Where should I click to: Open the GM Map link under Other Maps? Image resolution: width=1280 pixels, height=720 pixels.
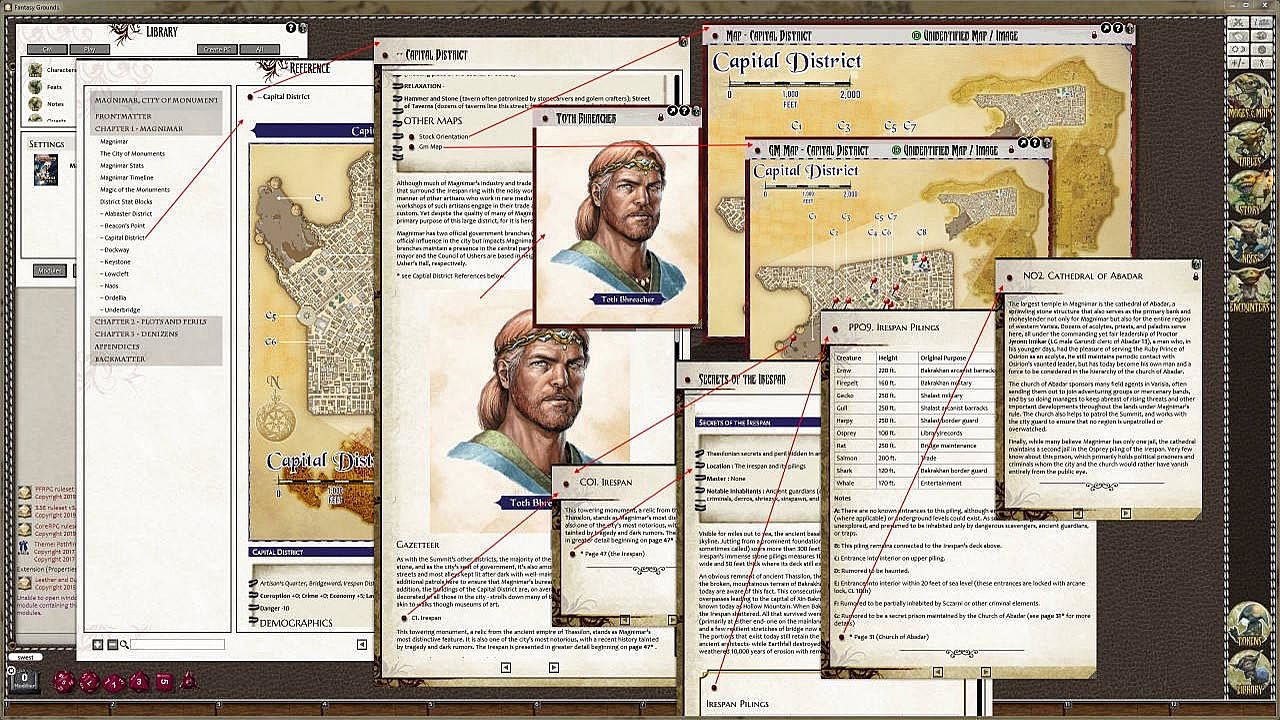[430, 147]
